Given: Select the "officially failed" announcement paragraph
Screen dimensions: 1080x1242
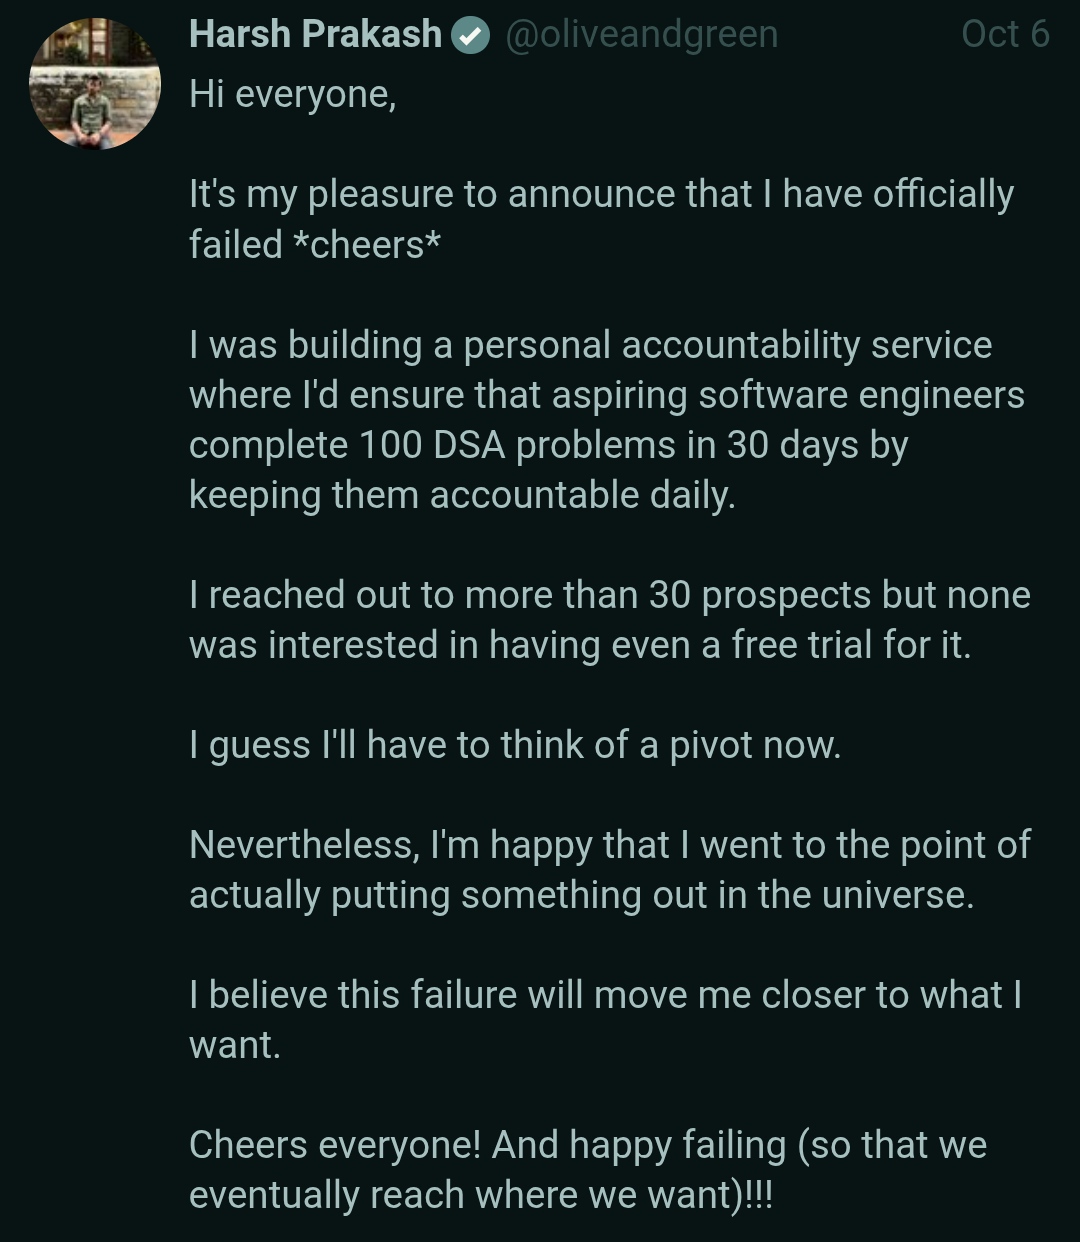Looking at the screenshot, I should click(600, 195).
